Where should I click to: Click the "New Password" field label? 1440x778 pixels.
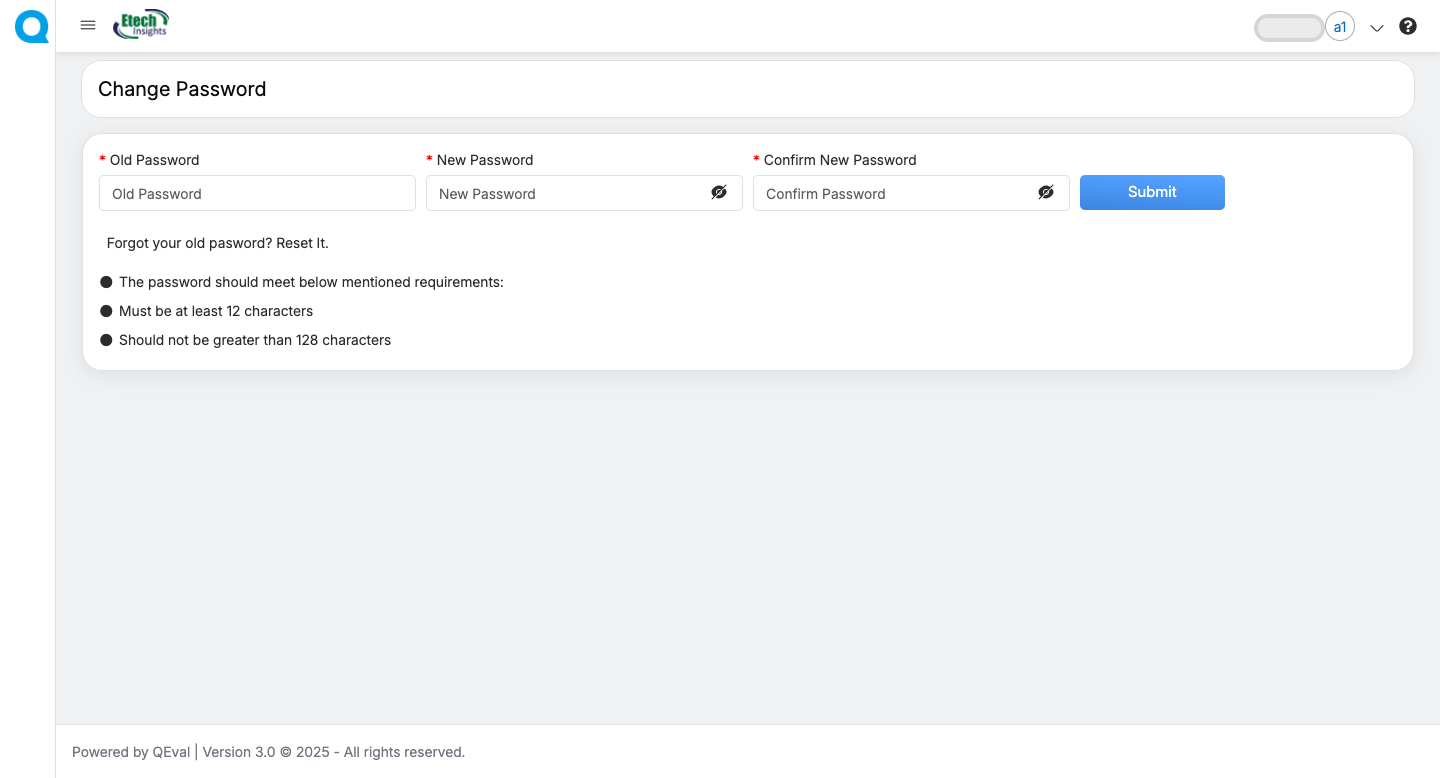pos(485,160)
